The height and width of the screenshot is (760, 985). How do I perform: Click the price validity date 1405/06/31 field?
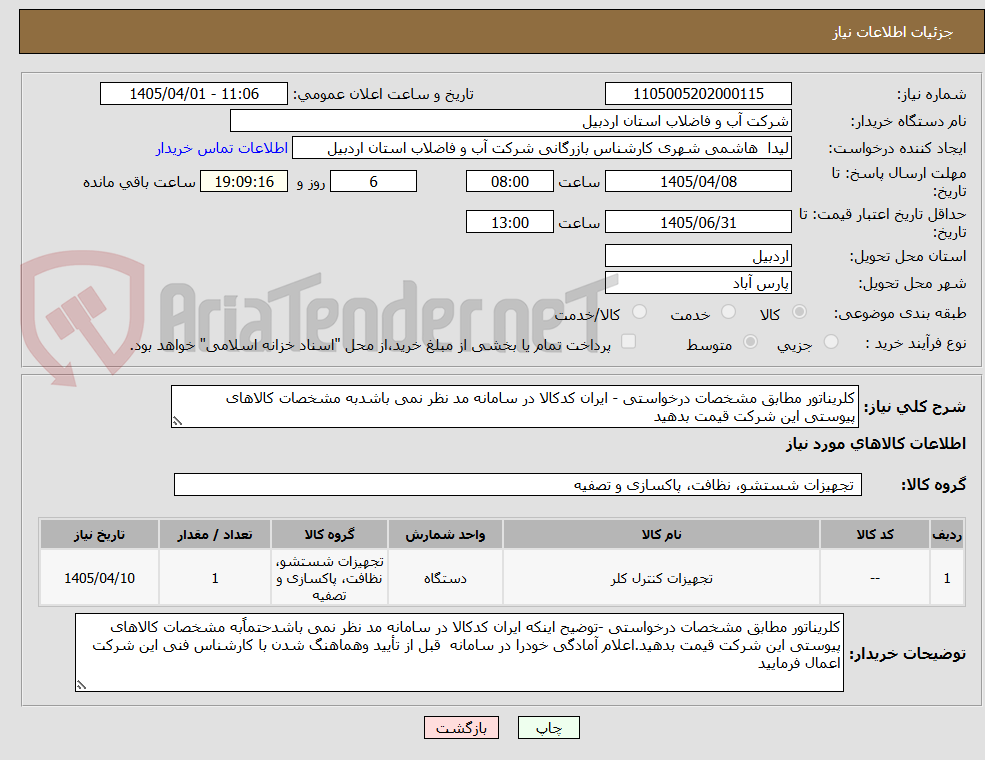coord(698,222)
